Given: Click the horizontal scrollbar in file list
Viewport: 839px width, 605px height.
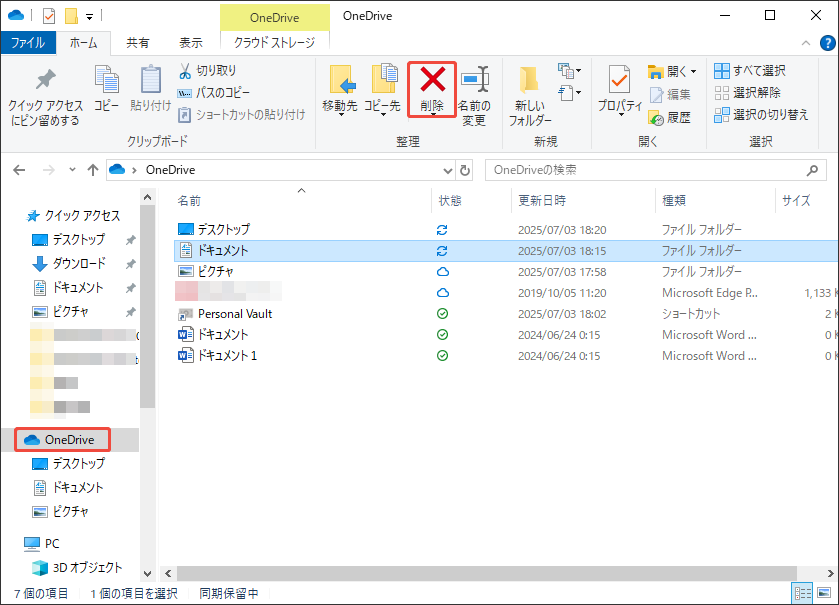Looking at the screenshot, I should 487,573.
